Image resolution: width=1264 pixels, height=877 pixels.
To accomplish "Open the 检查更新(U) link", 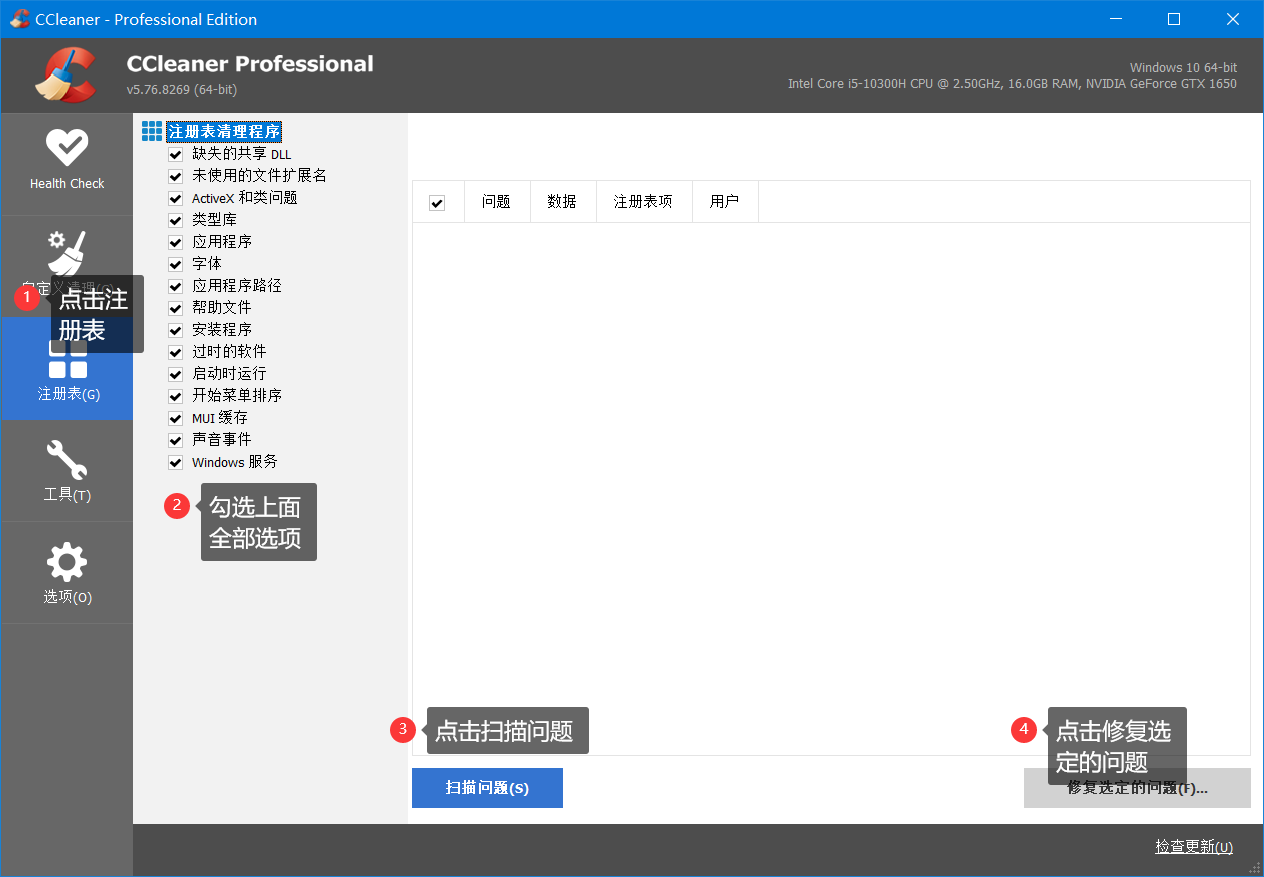I will point(1194,846).
